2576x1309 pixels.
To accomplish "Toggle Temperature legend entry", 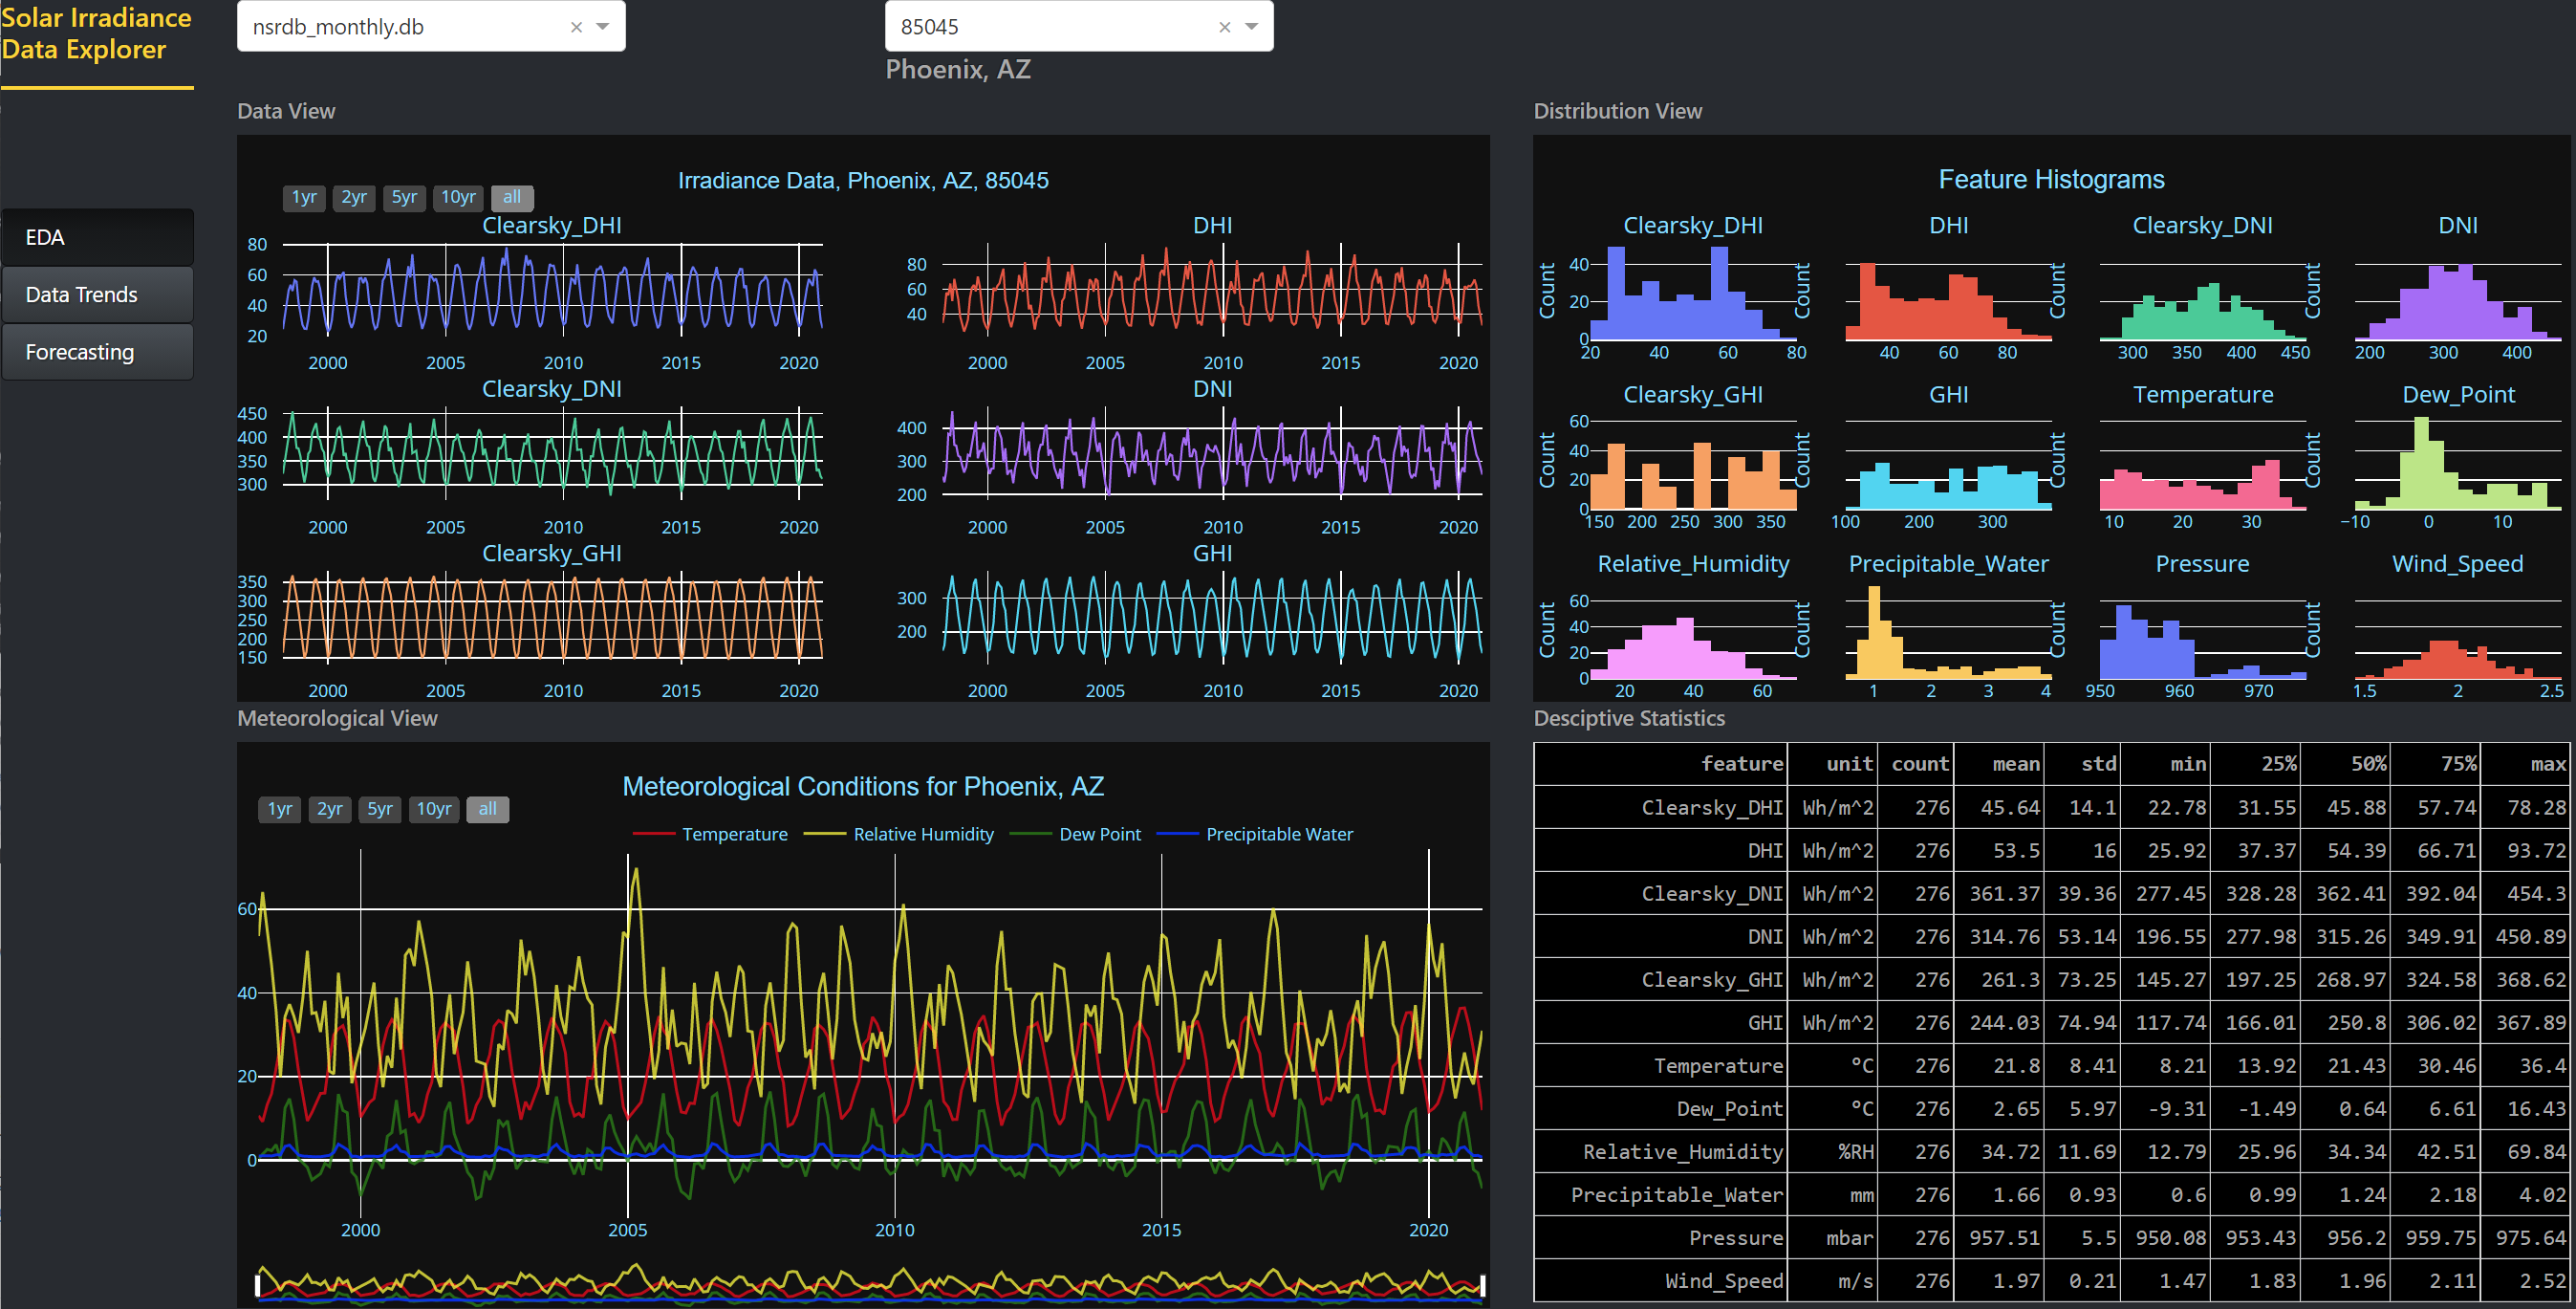I will click(x=711, y=834).
